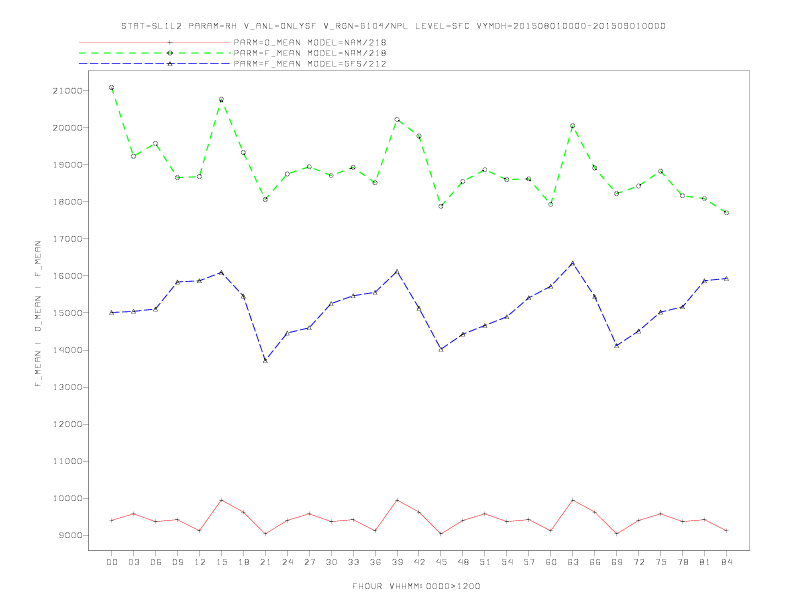This screenshot has height=612, width=792.
Task: Click x-axis tick label 12
Action: point(200,562)
